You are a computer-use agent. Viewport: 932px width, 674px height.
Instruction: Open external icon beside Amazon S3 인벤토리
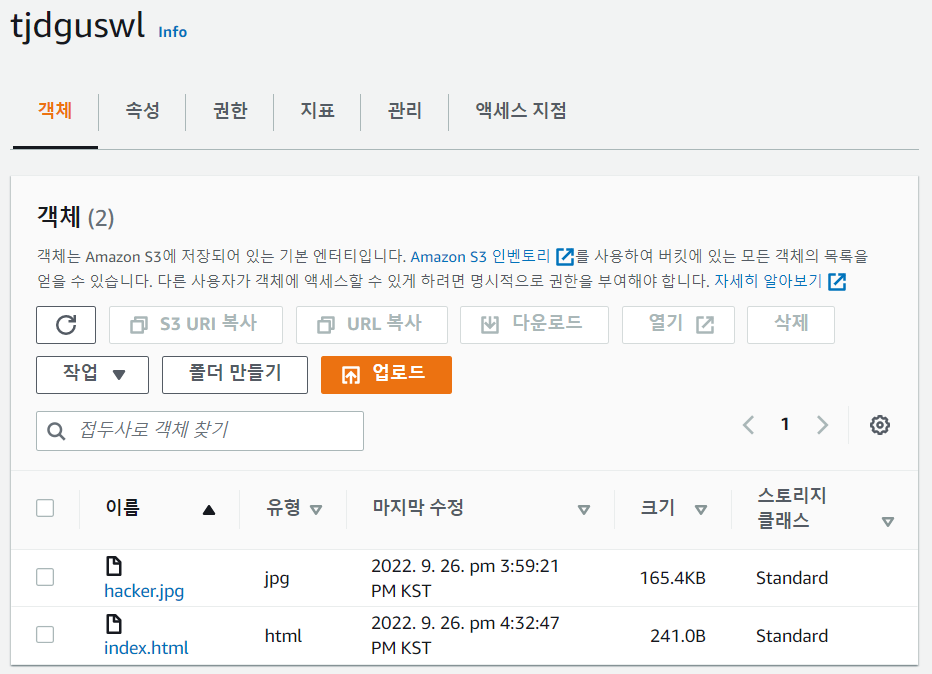tap(565, 257)
